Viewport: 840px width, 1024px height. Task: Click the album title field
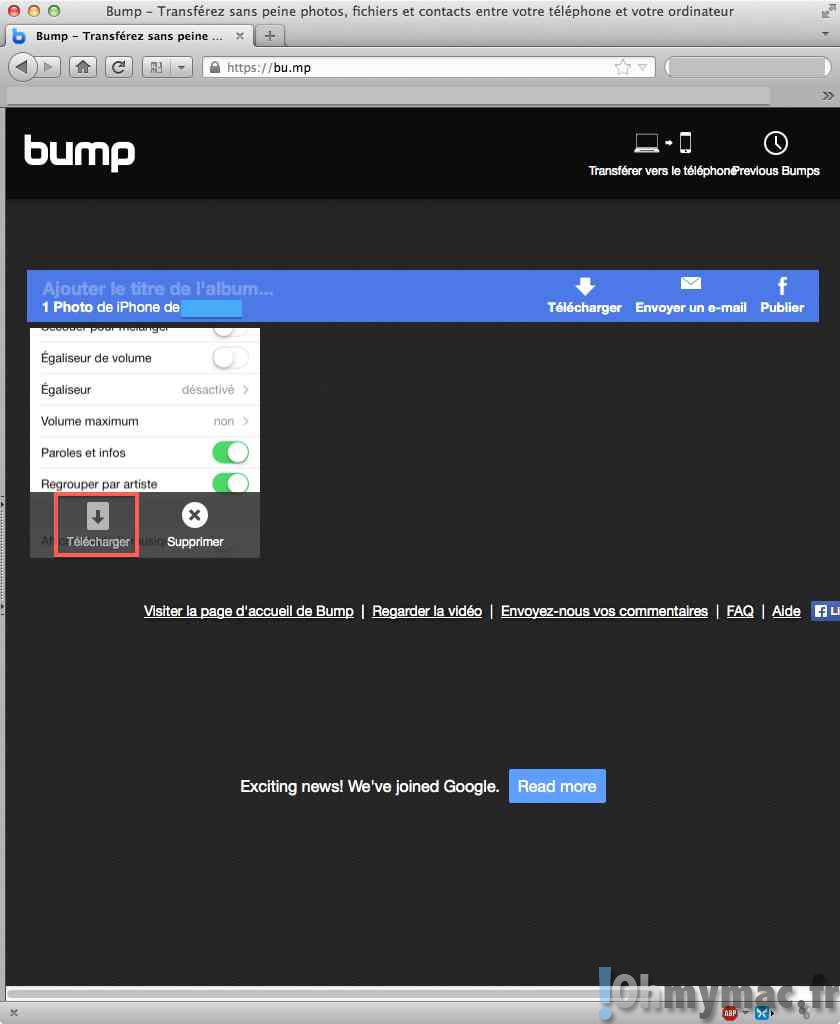coord(157,289)
